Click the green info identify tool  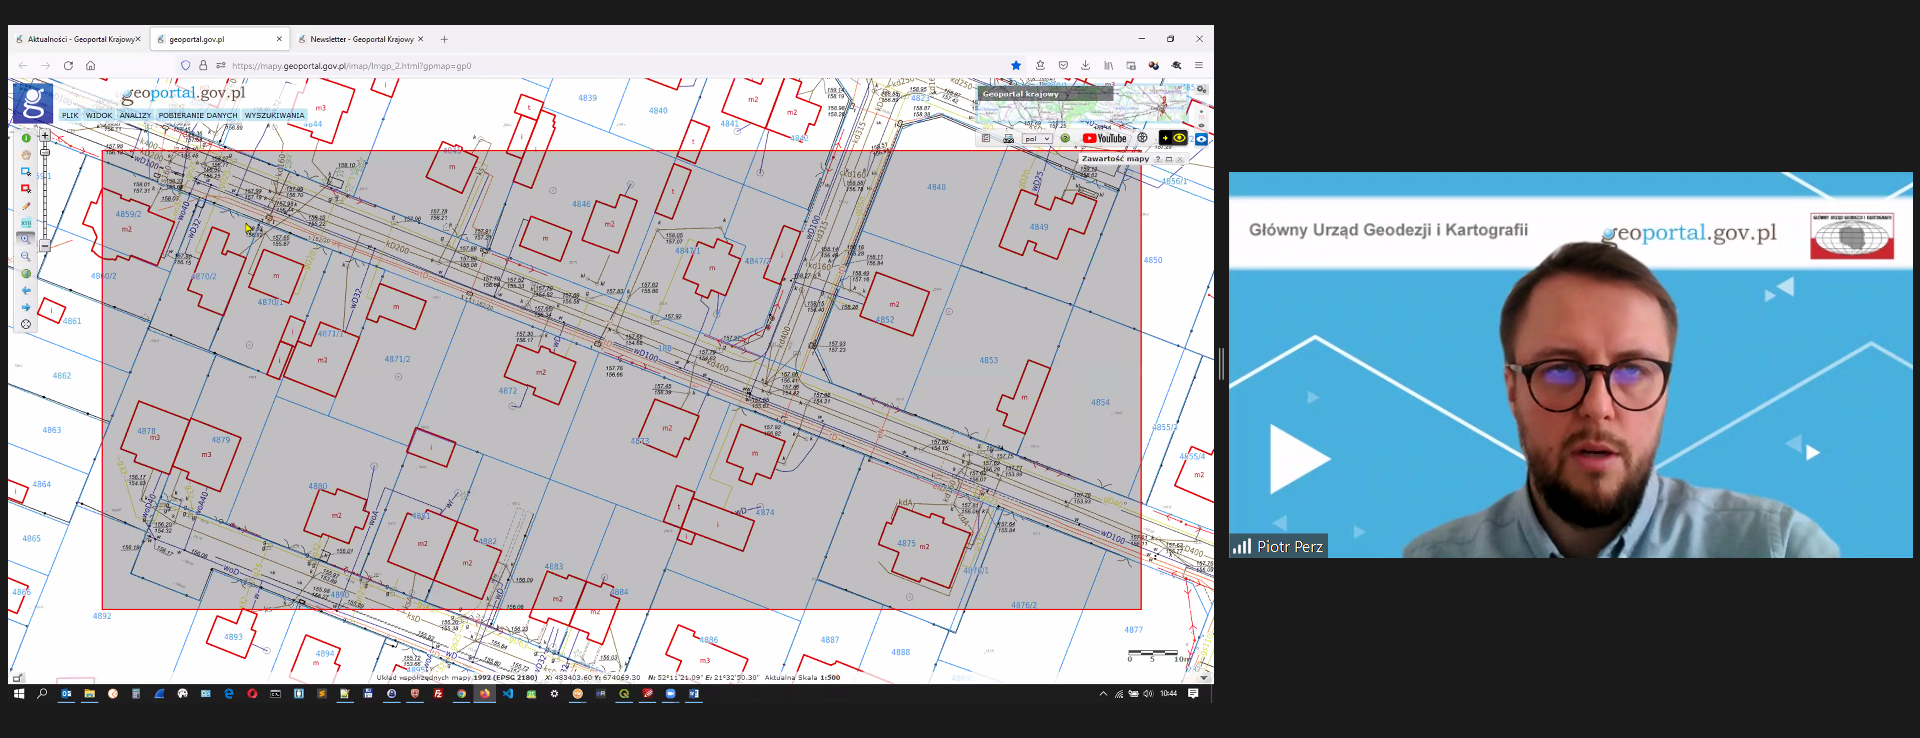26,138
